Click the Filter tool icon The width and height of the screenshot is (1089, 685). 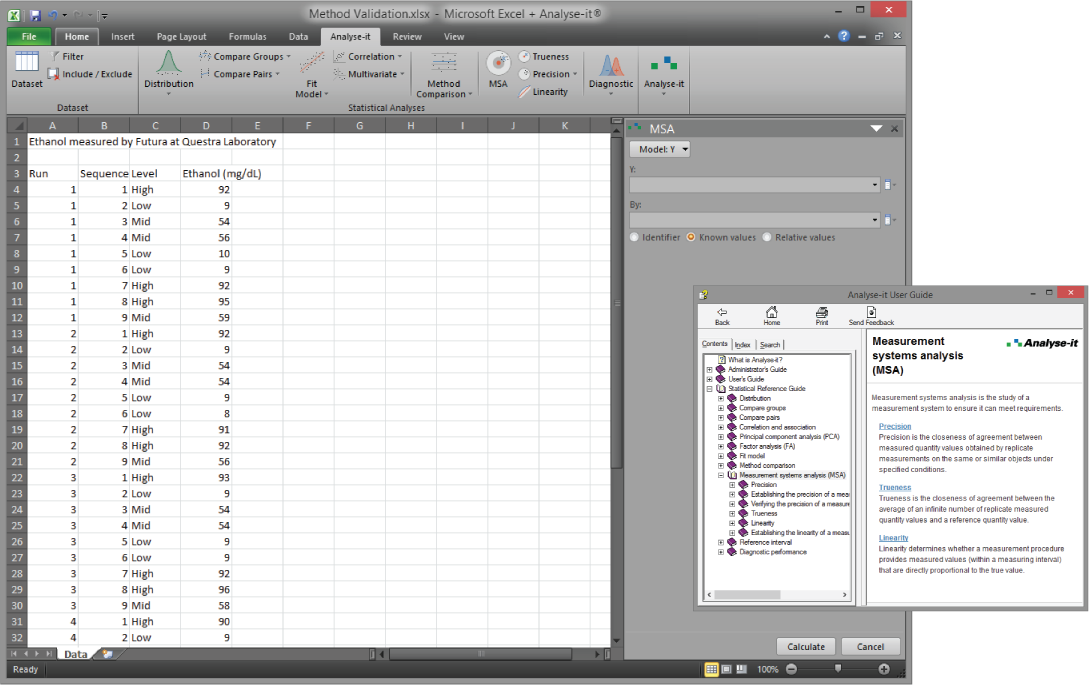click(56, 56)
